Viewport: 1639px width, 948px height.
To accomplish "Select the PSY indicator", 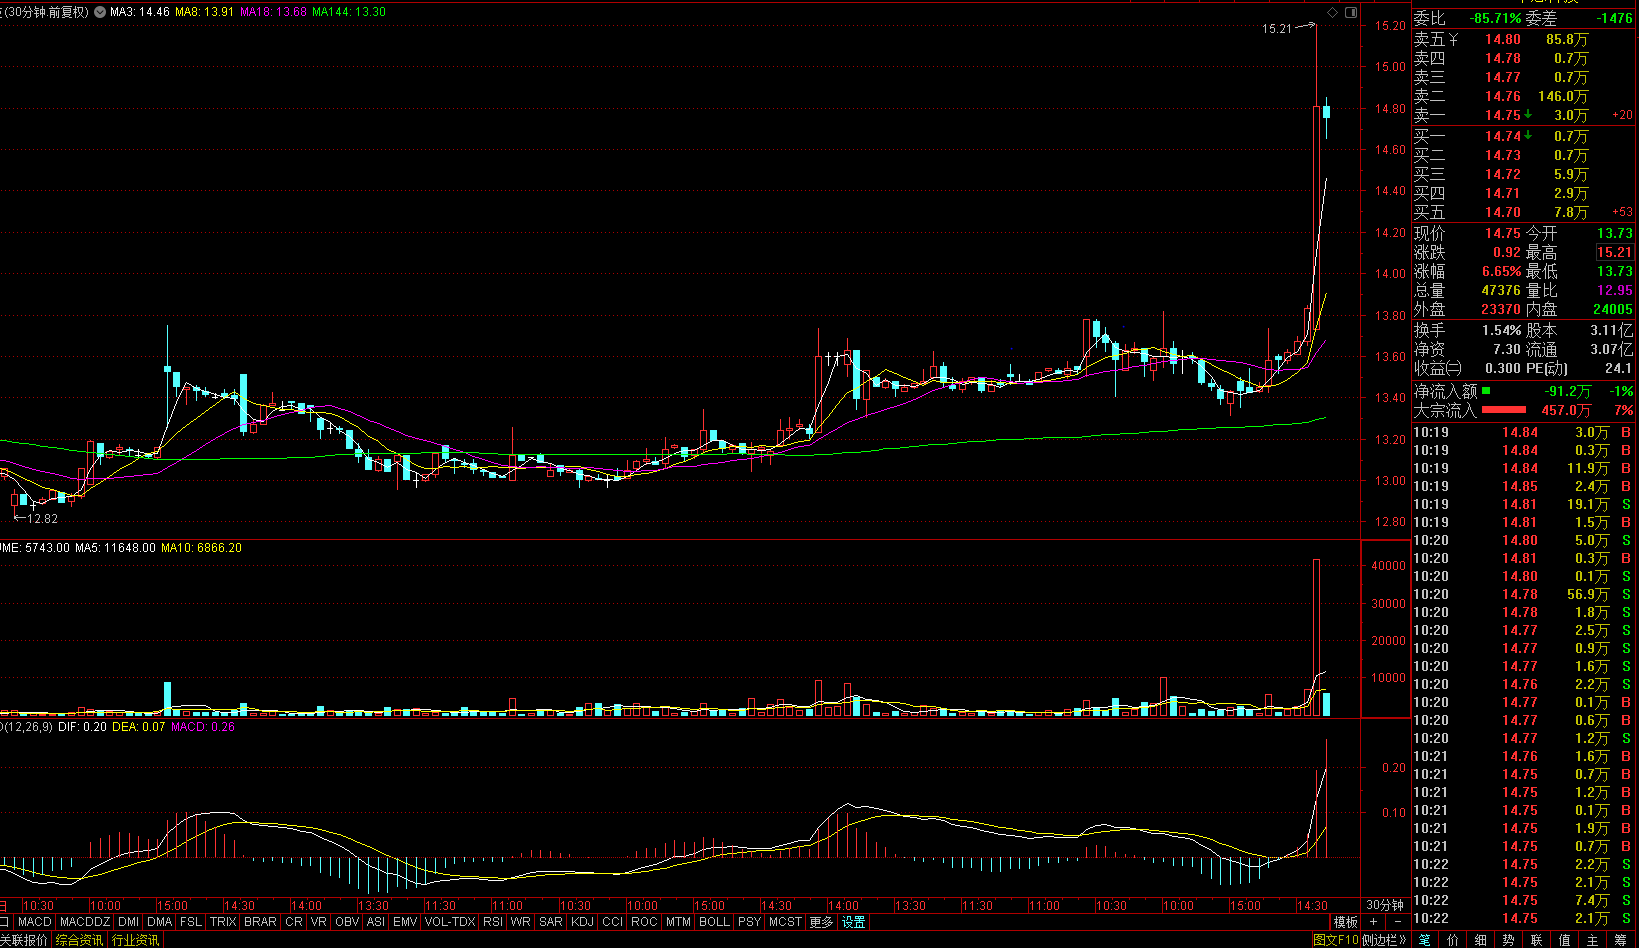I will tap(749, 922).
